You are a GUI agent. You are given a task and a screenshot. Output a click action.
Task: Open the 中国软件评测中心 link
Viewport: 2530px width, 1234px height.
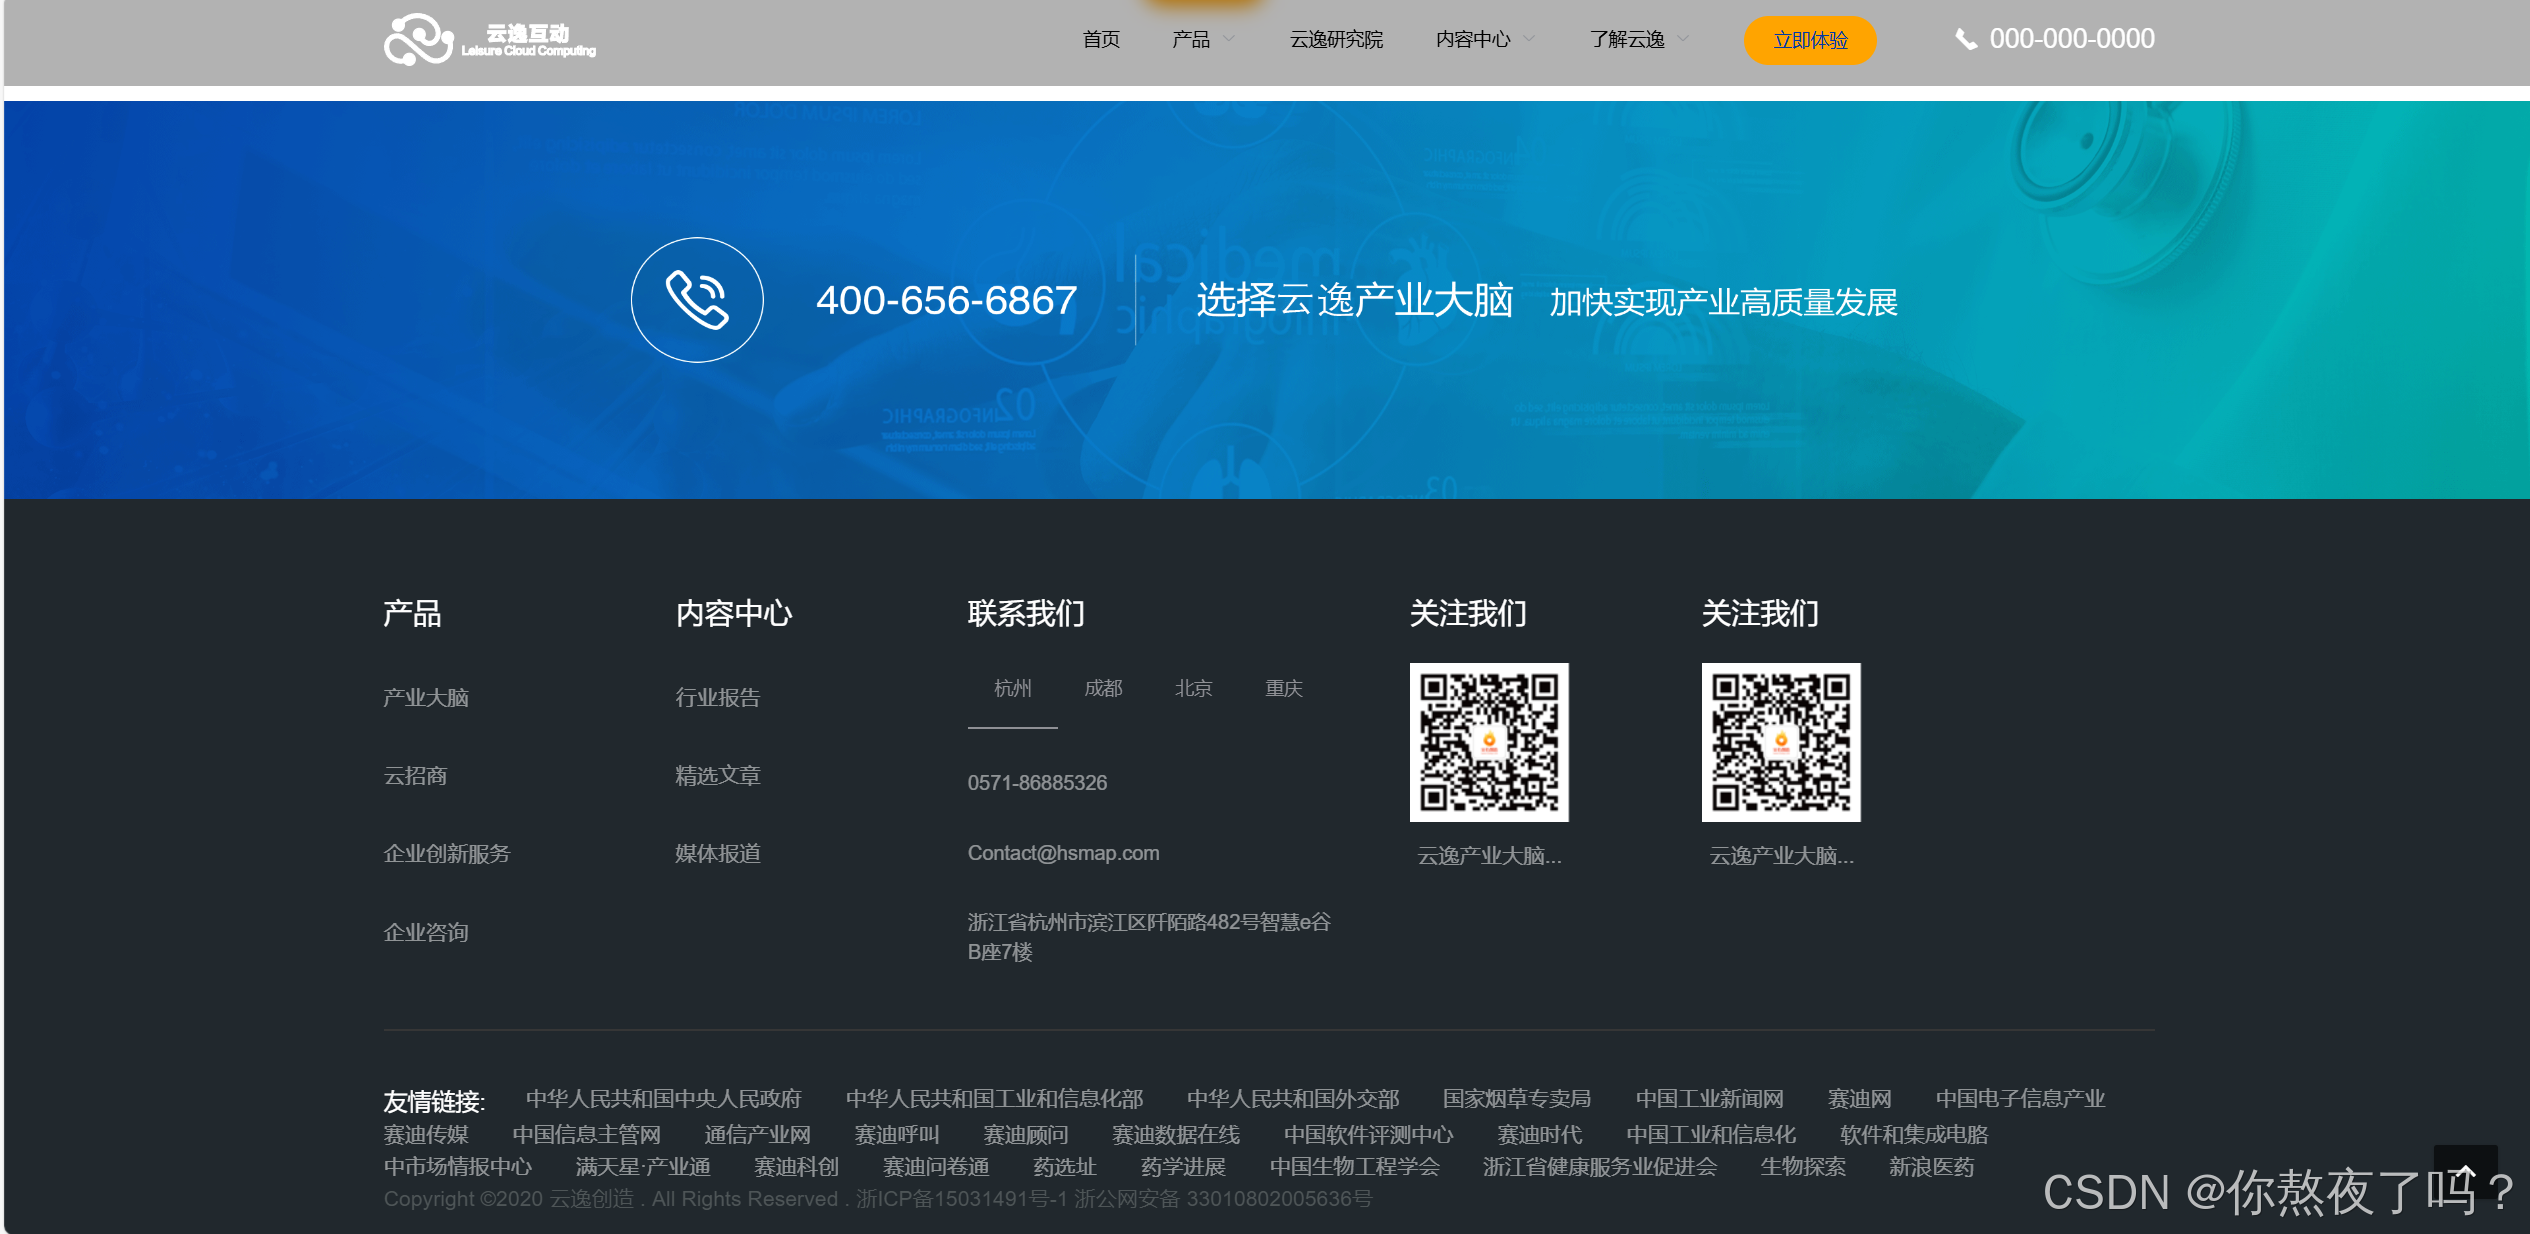tap(1369, 1134)
